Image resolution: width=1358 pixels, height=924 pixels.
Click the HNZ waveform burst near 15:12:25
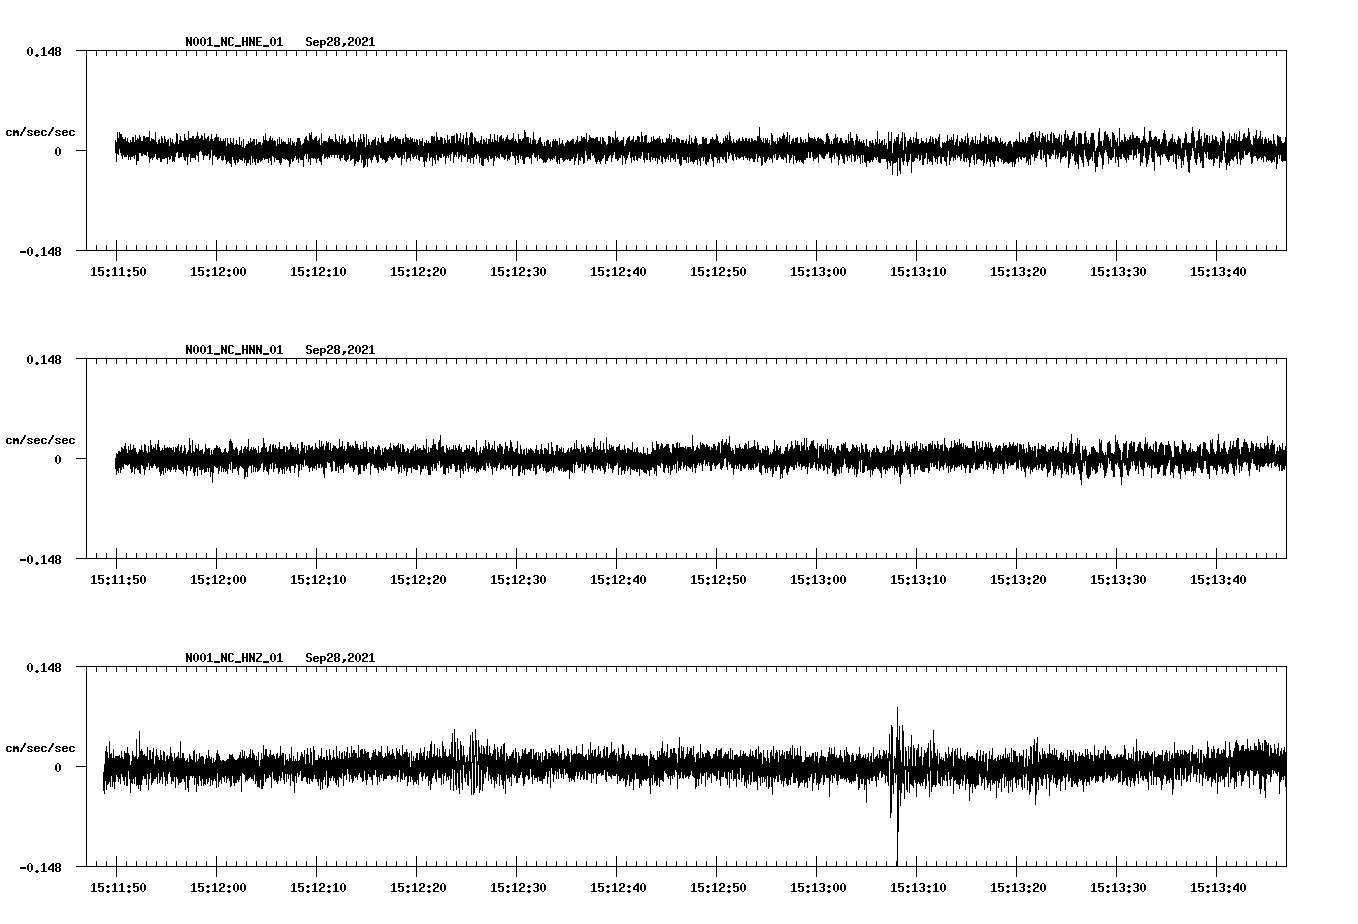pos(465,763)
